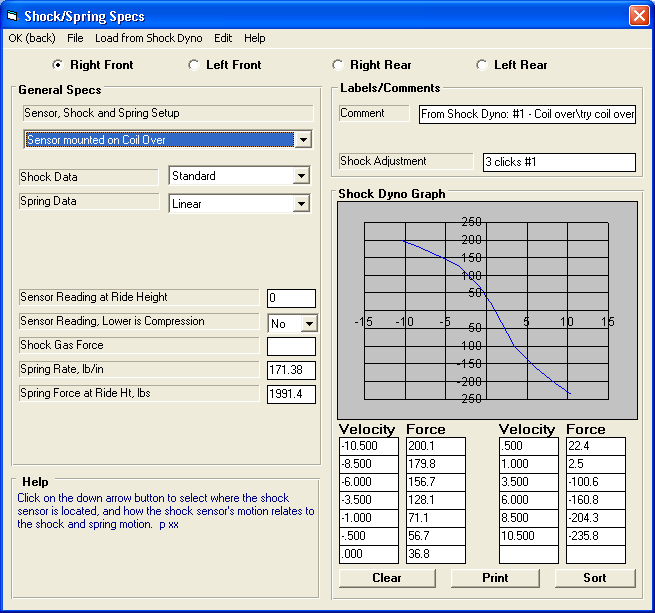Click force cell -235.8

pos(596,536)
